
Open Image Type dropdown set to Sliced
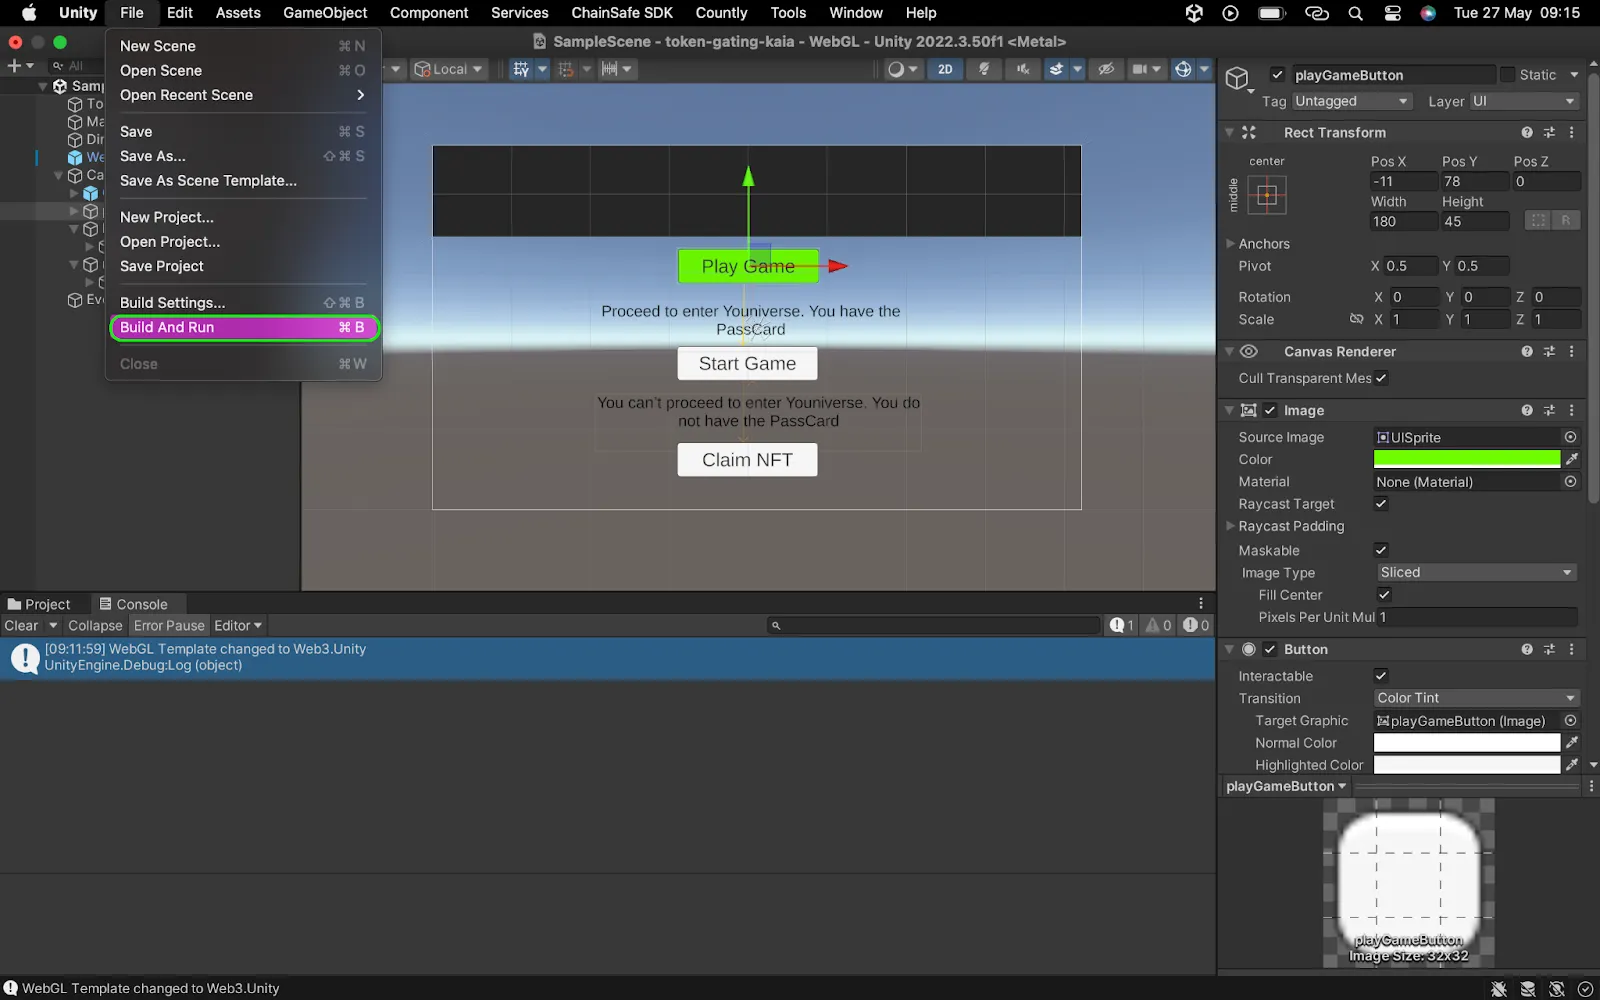(x=1475, y=572)
